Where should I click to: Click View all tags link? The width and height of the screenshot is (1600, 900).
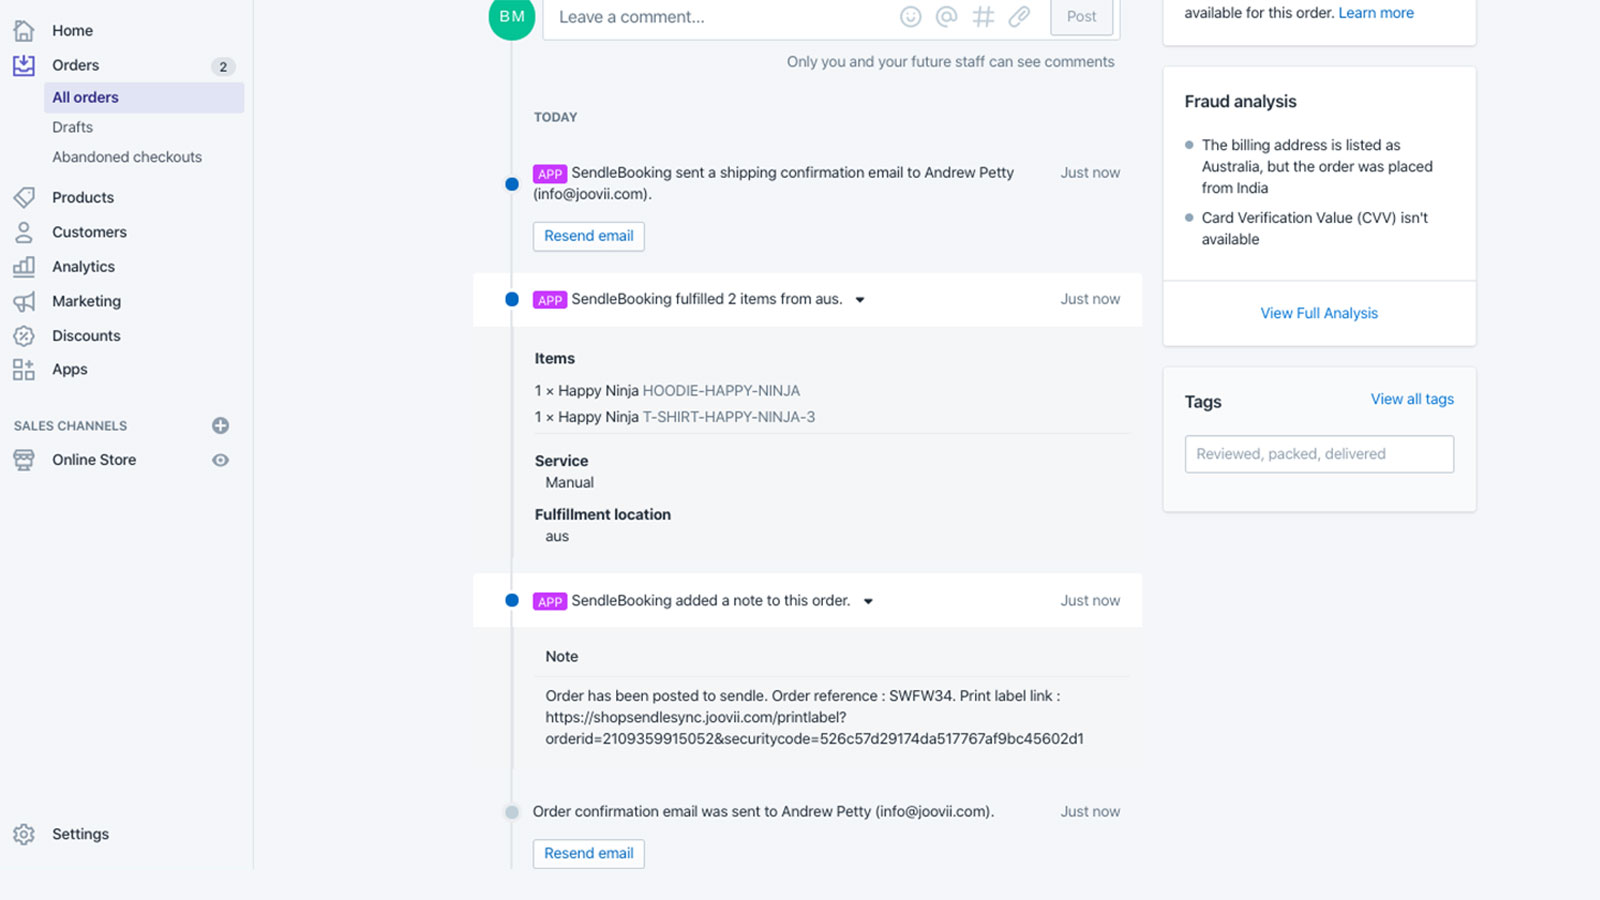(x=1412, y=399)
